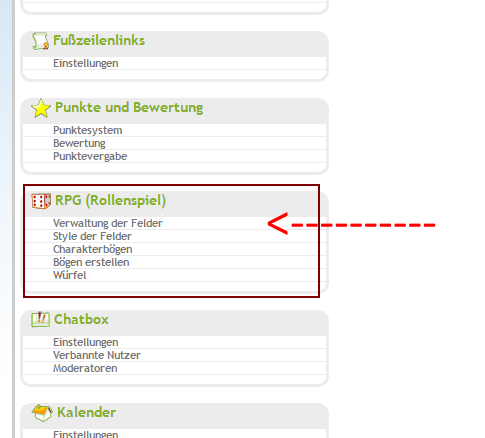Click the Chatbox notepad icon
The height and width of the screenshot is (438, 485).
41,320
